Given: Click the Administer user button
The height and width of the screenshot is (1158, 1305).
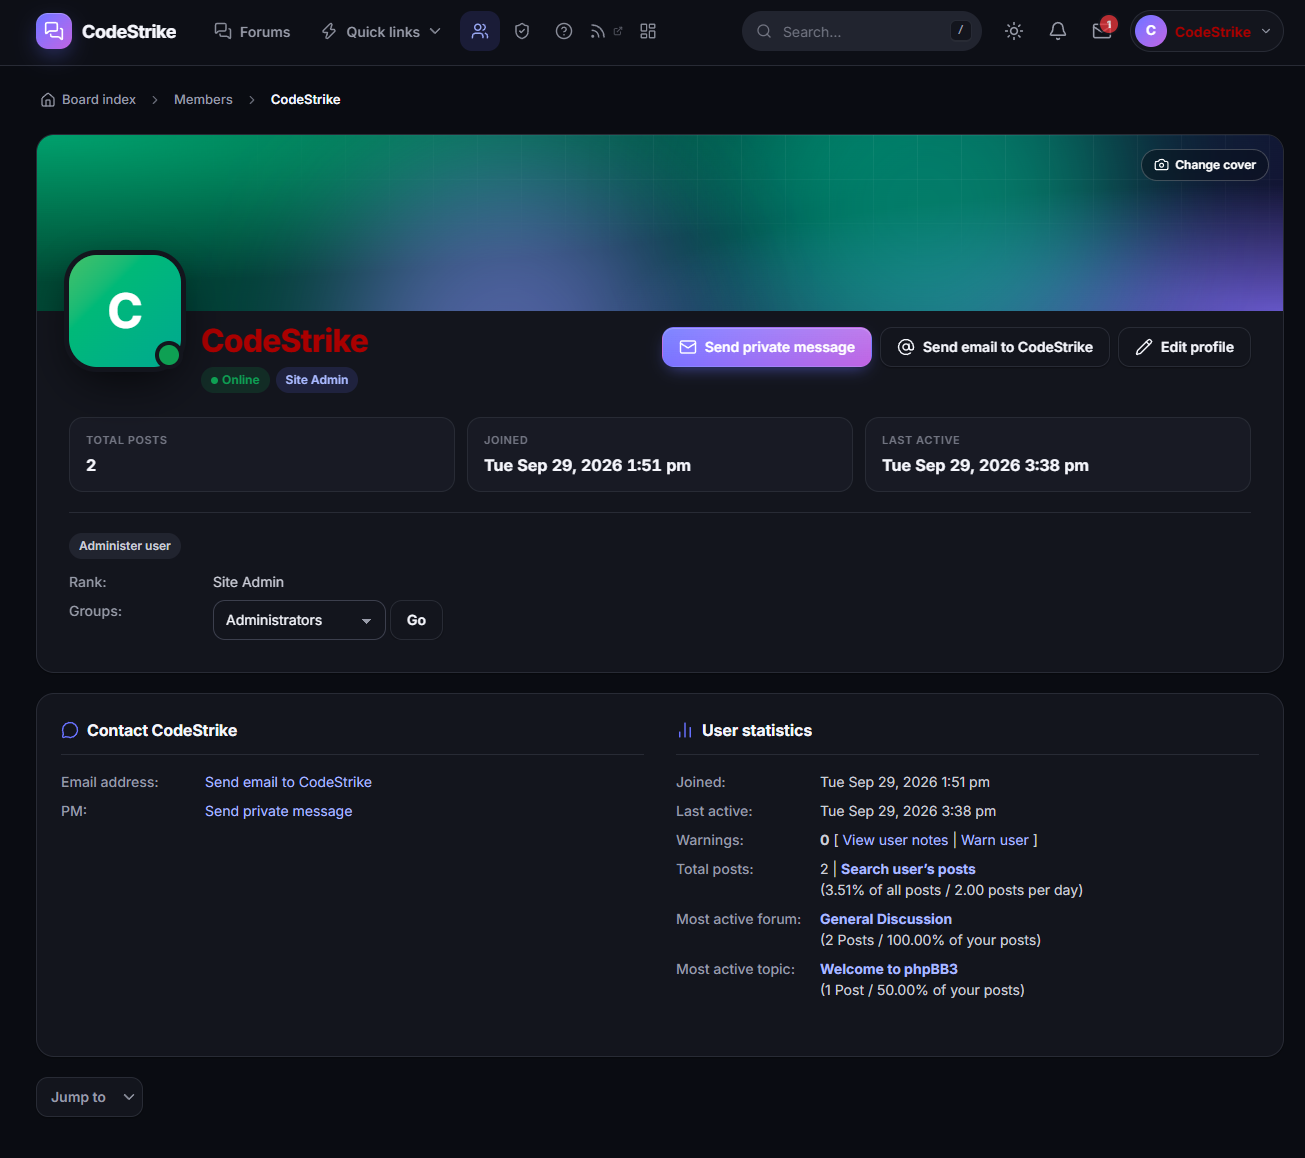Looking at the screenshot, I should [x=125, y=546].
